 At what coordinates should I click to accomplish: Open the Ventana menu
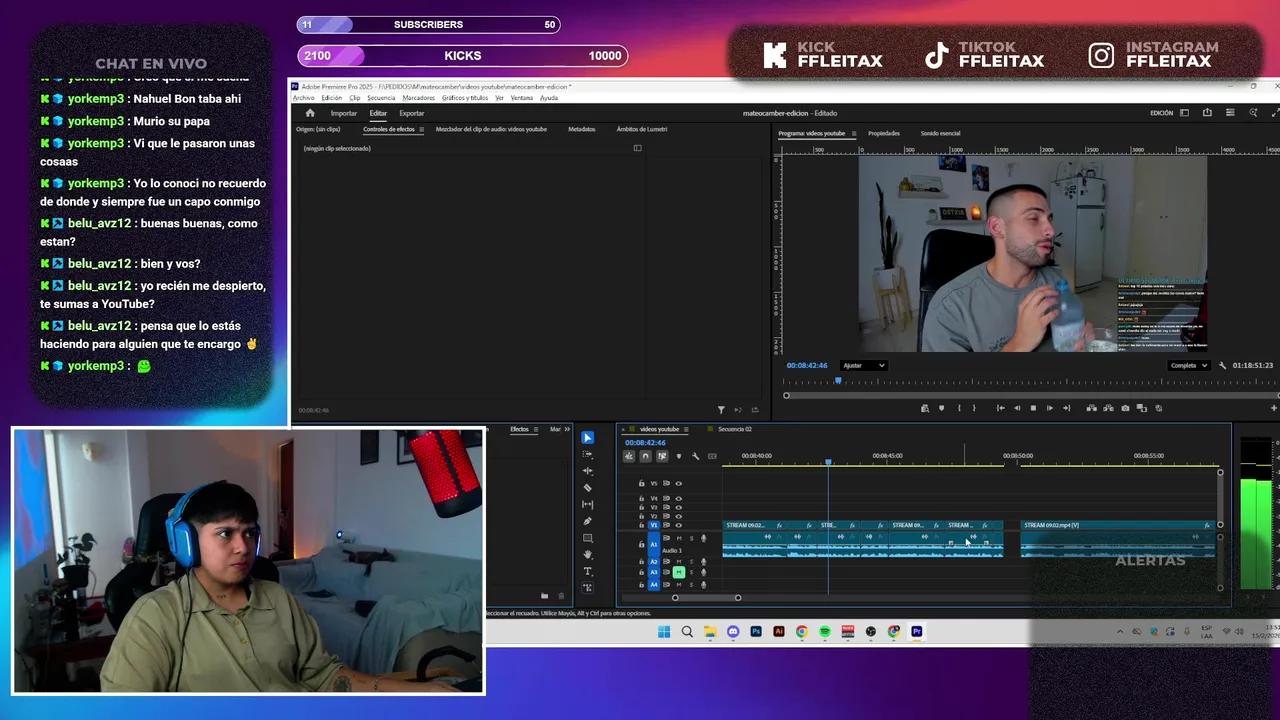(x=522, y=98)
